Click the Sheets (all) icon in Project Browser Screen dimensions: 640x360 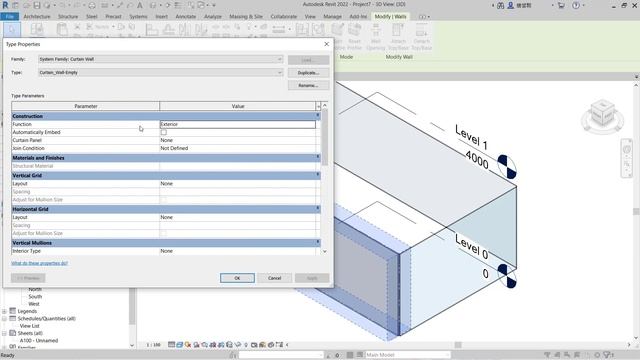click(13, 333)
